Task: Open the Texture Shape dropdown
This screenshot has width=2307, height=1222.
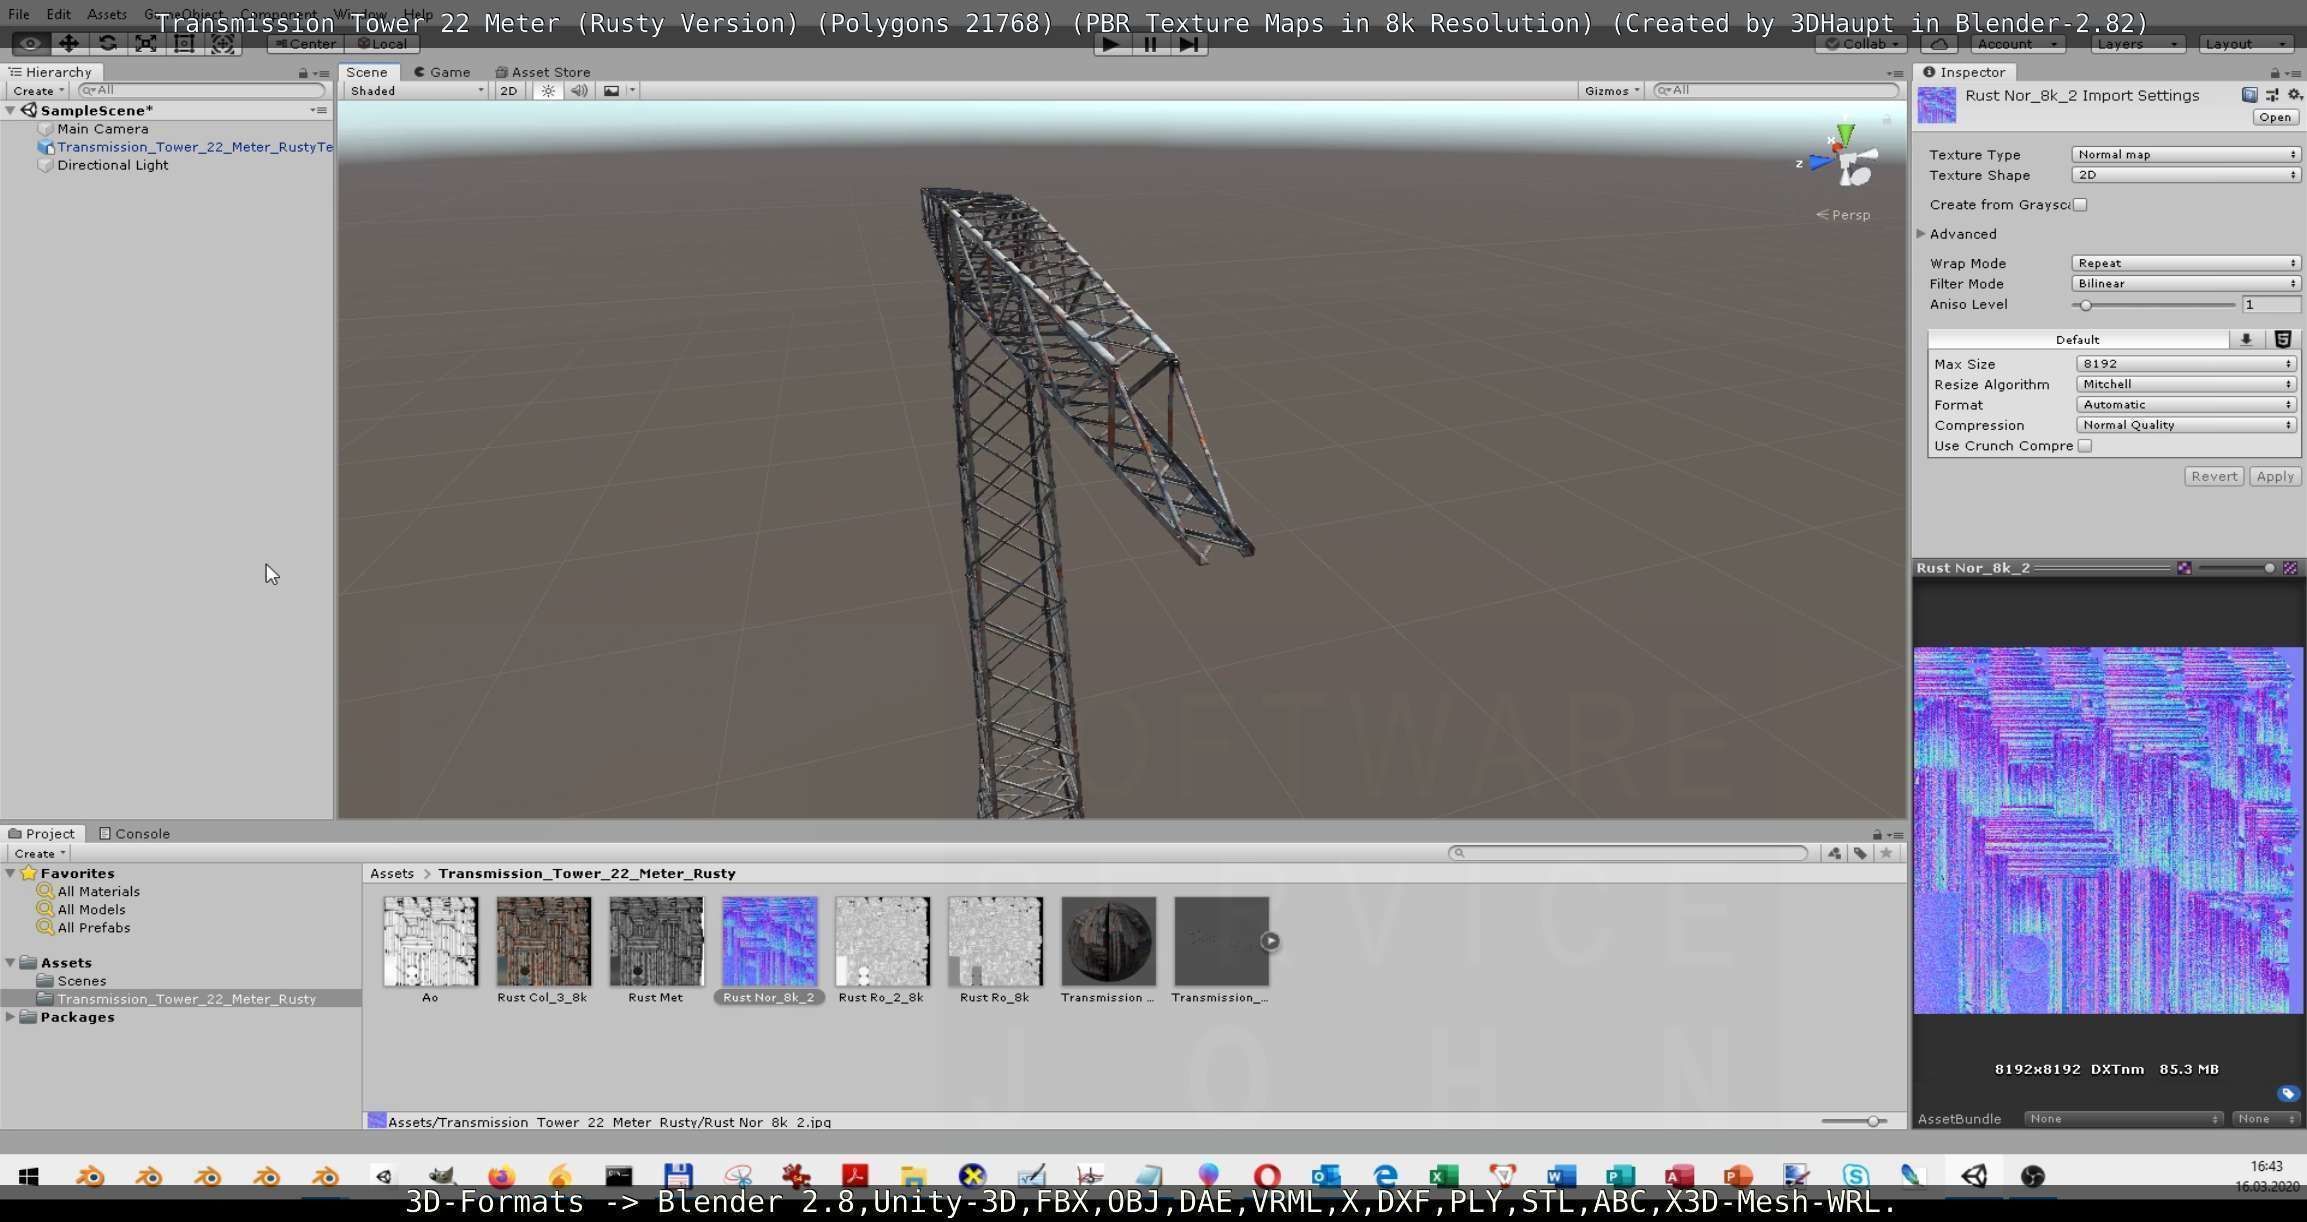Action: click(2186, 175)
